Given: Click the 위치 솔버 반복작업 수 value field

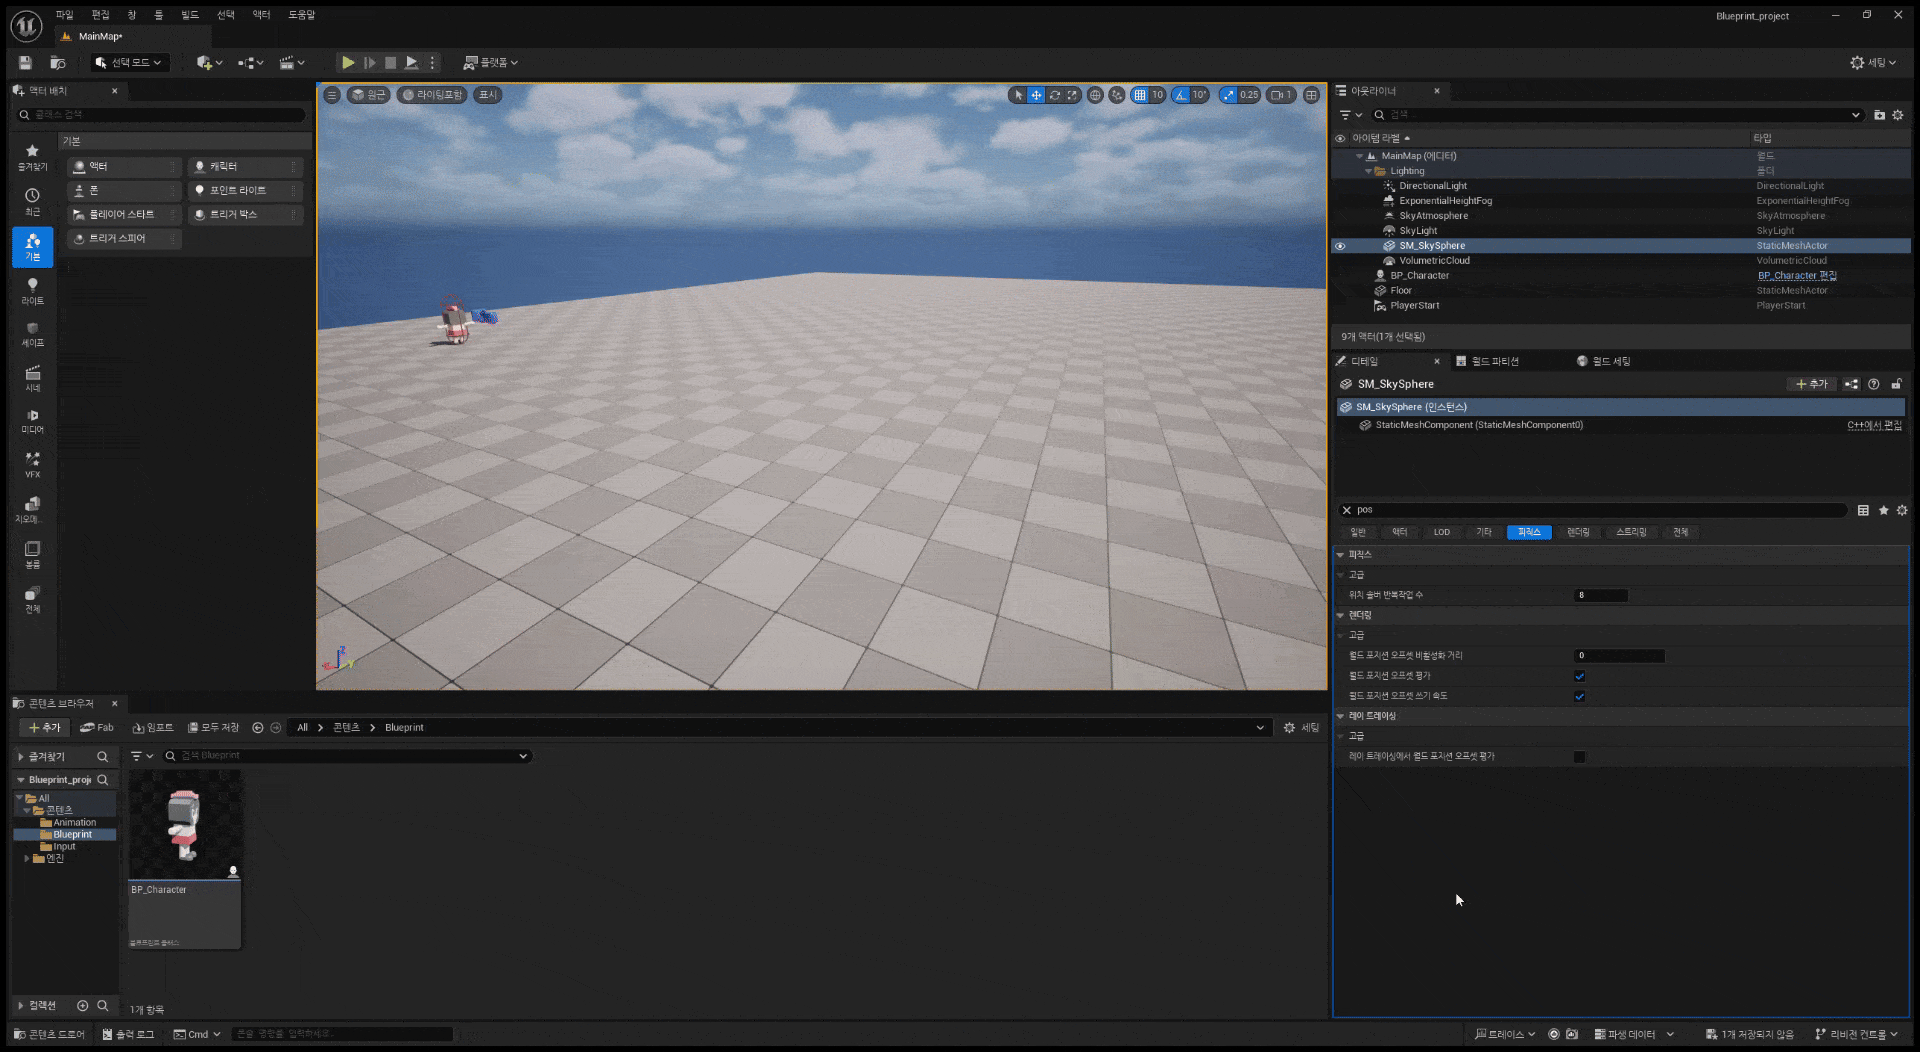Looking at the screenshot, I should 1601,595.
